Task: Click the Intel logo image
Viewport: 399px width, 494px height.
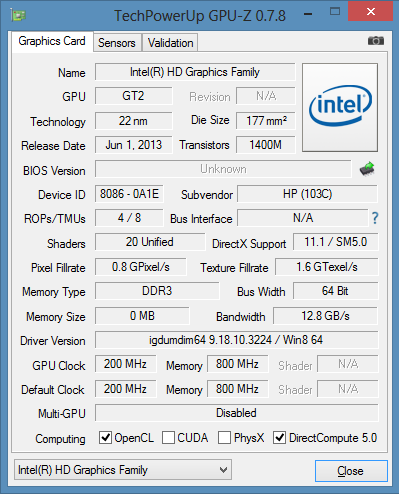Action: coord(340,107)
